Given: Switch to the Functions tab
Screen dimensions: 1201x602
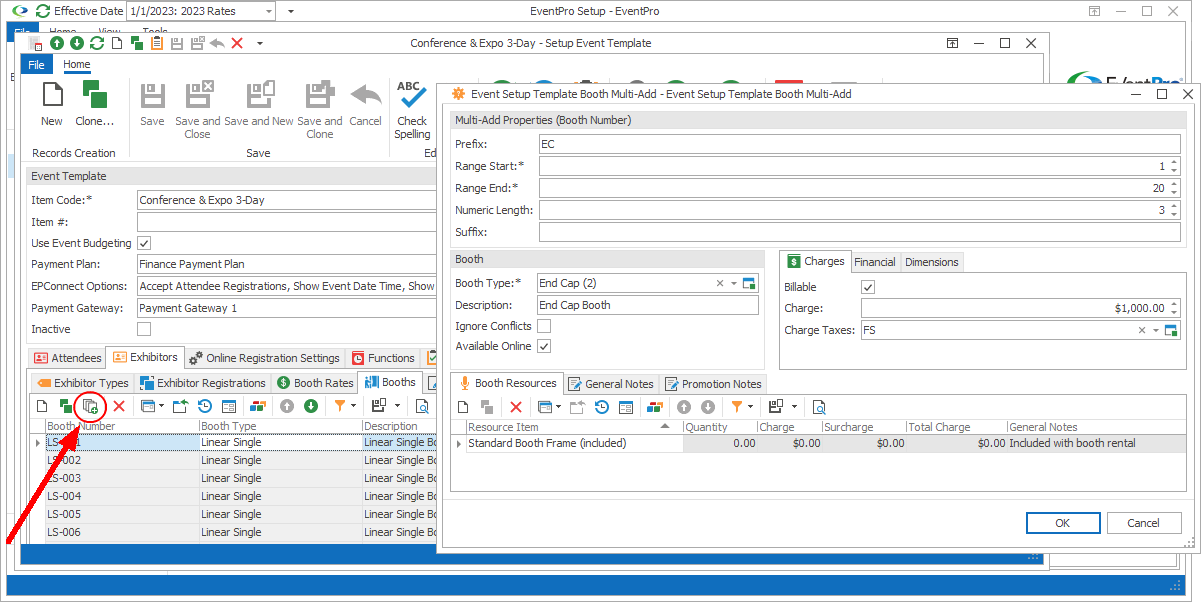Looking at the screenshot, I should [x=383, y=358].
